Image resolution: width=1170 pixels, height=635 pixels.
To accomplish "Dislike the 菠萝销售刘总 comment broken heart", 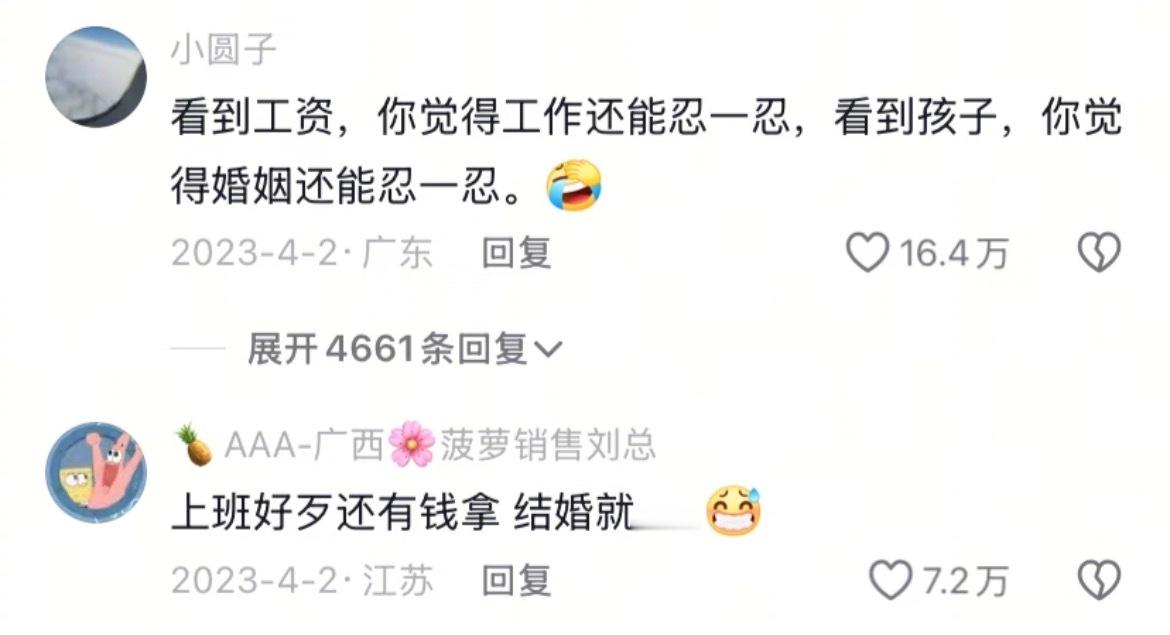I will pyautogui.click(x=1099, y=580).
